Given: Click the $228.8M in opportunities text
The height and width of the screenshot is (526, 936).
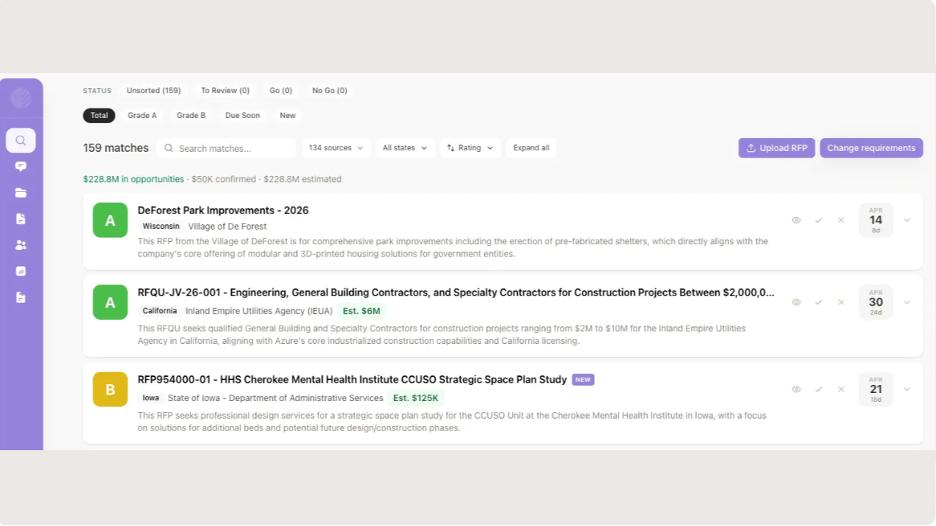Looking at the screenshot, I should coord(133,179).
